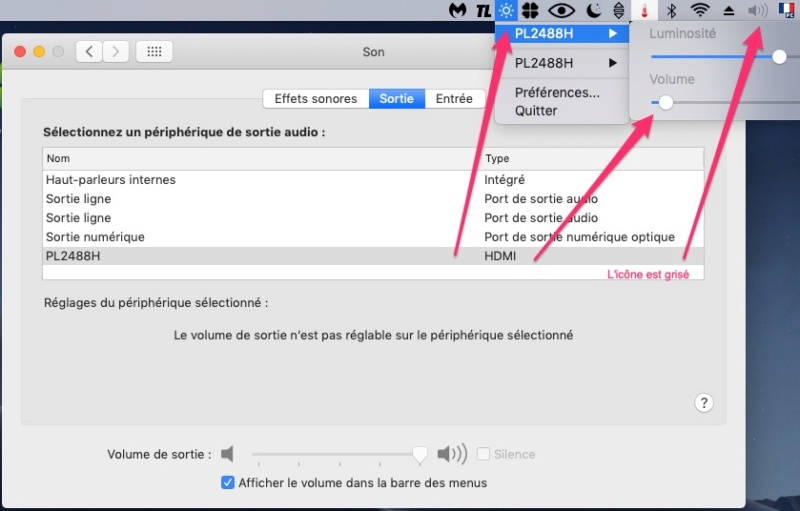Go forward with the right chevron button
Viewport: 800px width, 511px height.
[x=116, y=52]
